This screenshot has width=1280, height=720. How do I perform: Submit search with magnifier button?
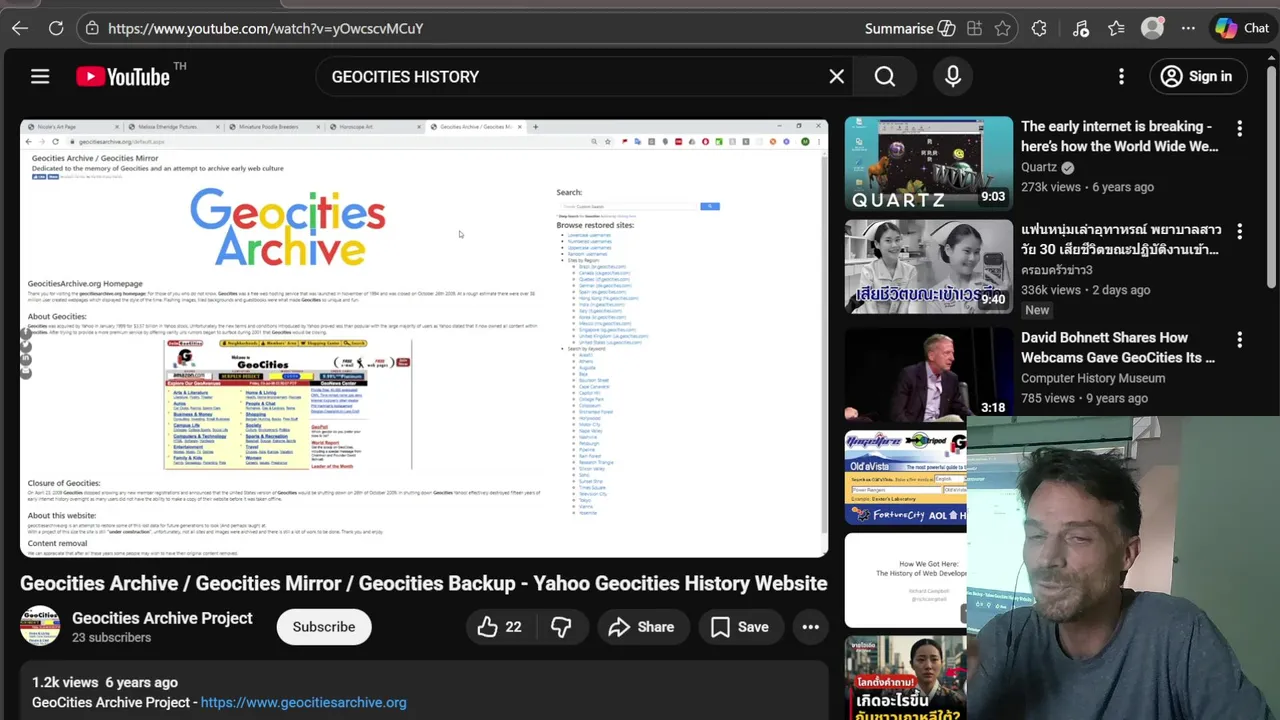[x=885, y=76]
